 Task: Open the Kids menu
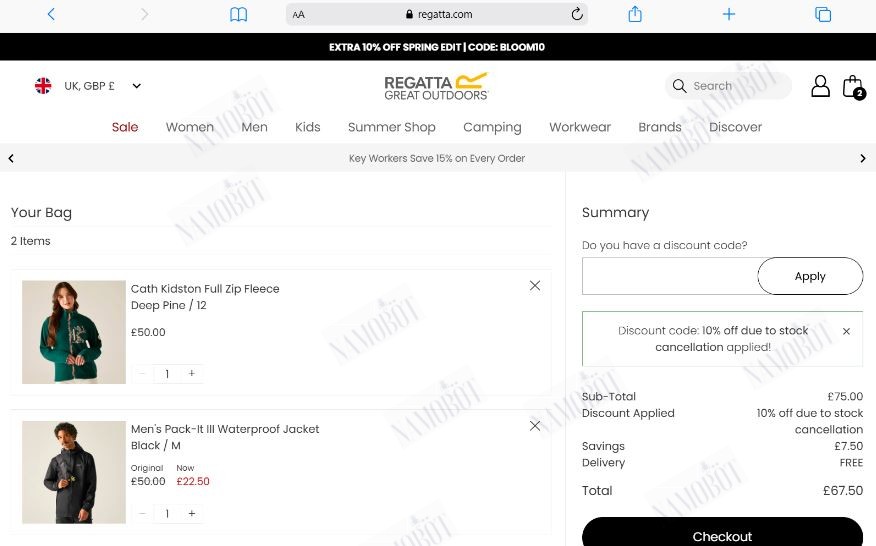coord(308,127)
